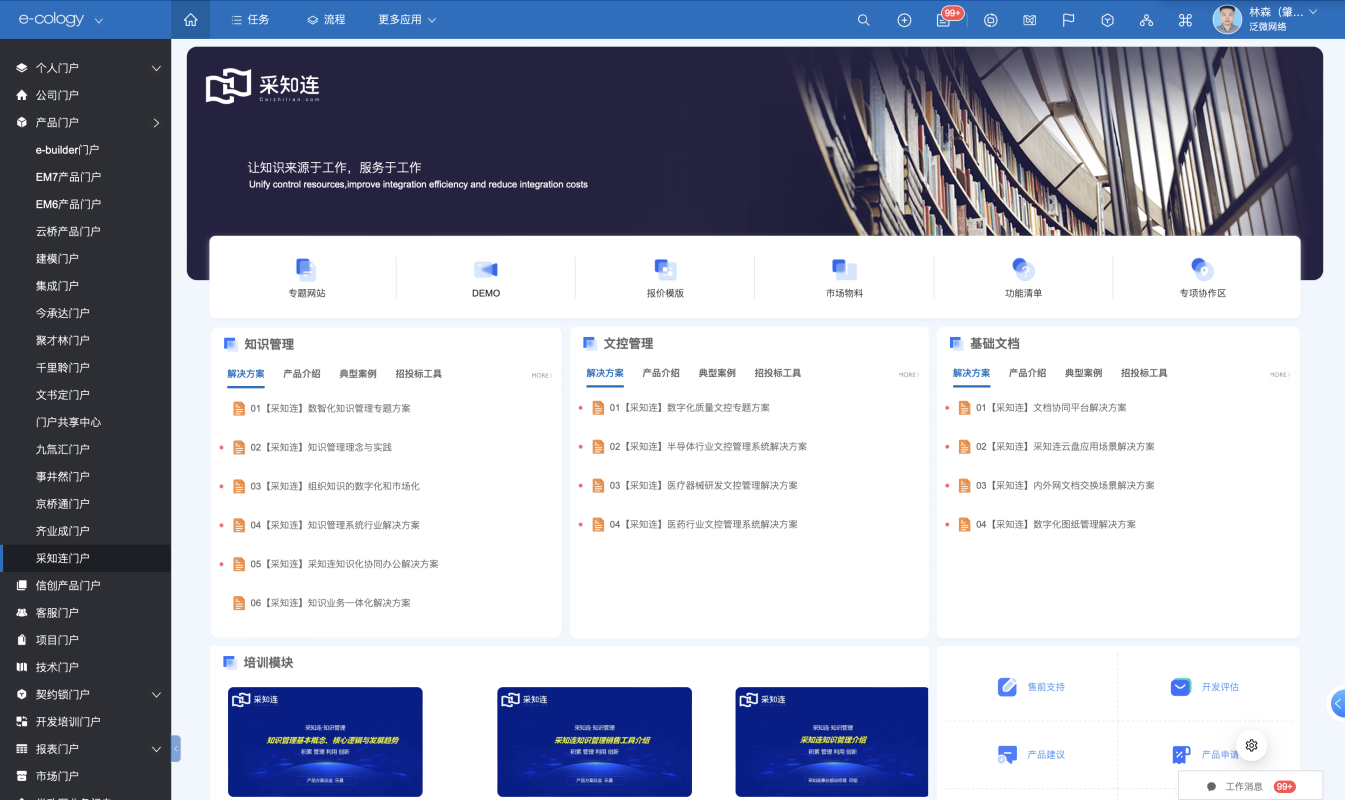Expand the 契约锁门户 sidebar section
The image size is (1345, 800).
156,694
